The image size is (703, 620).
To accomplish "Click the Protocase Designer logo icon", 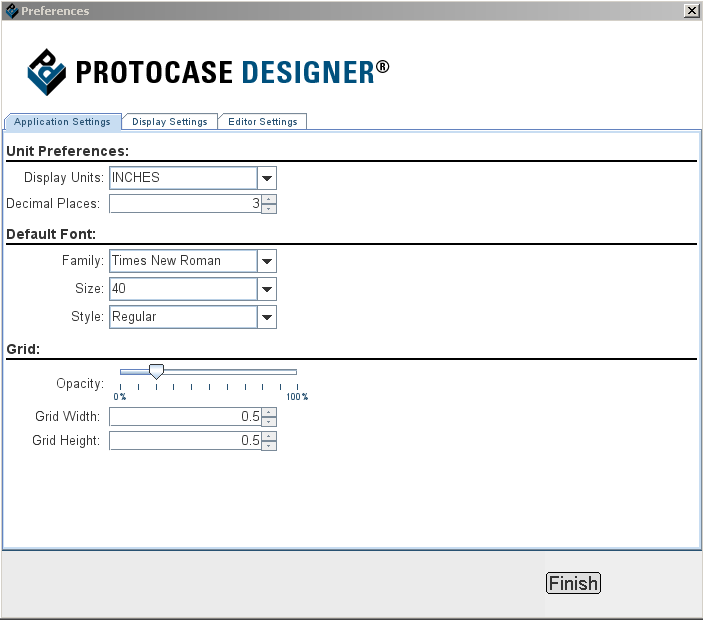I will point(47,72).
